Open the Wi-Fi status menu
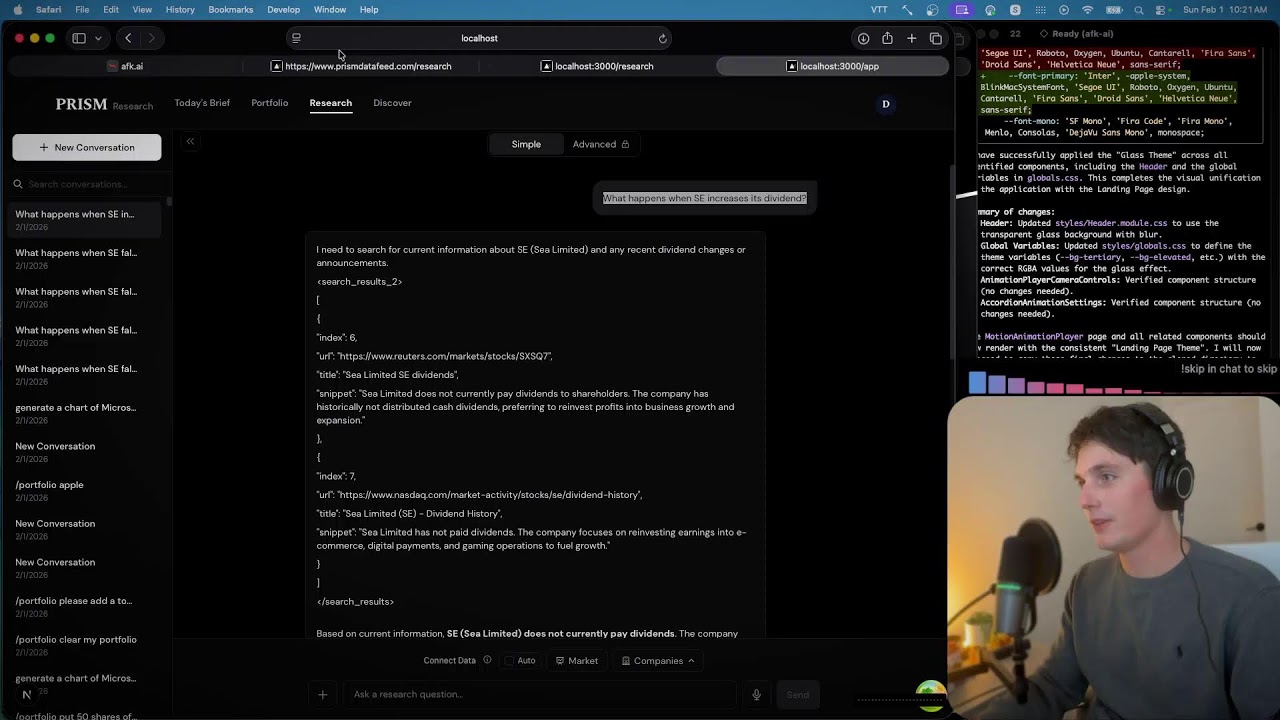 pos(1088,9)
